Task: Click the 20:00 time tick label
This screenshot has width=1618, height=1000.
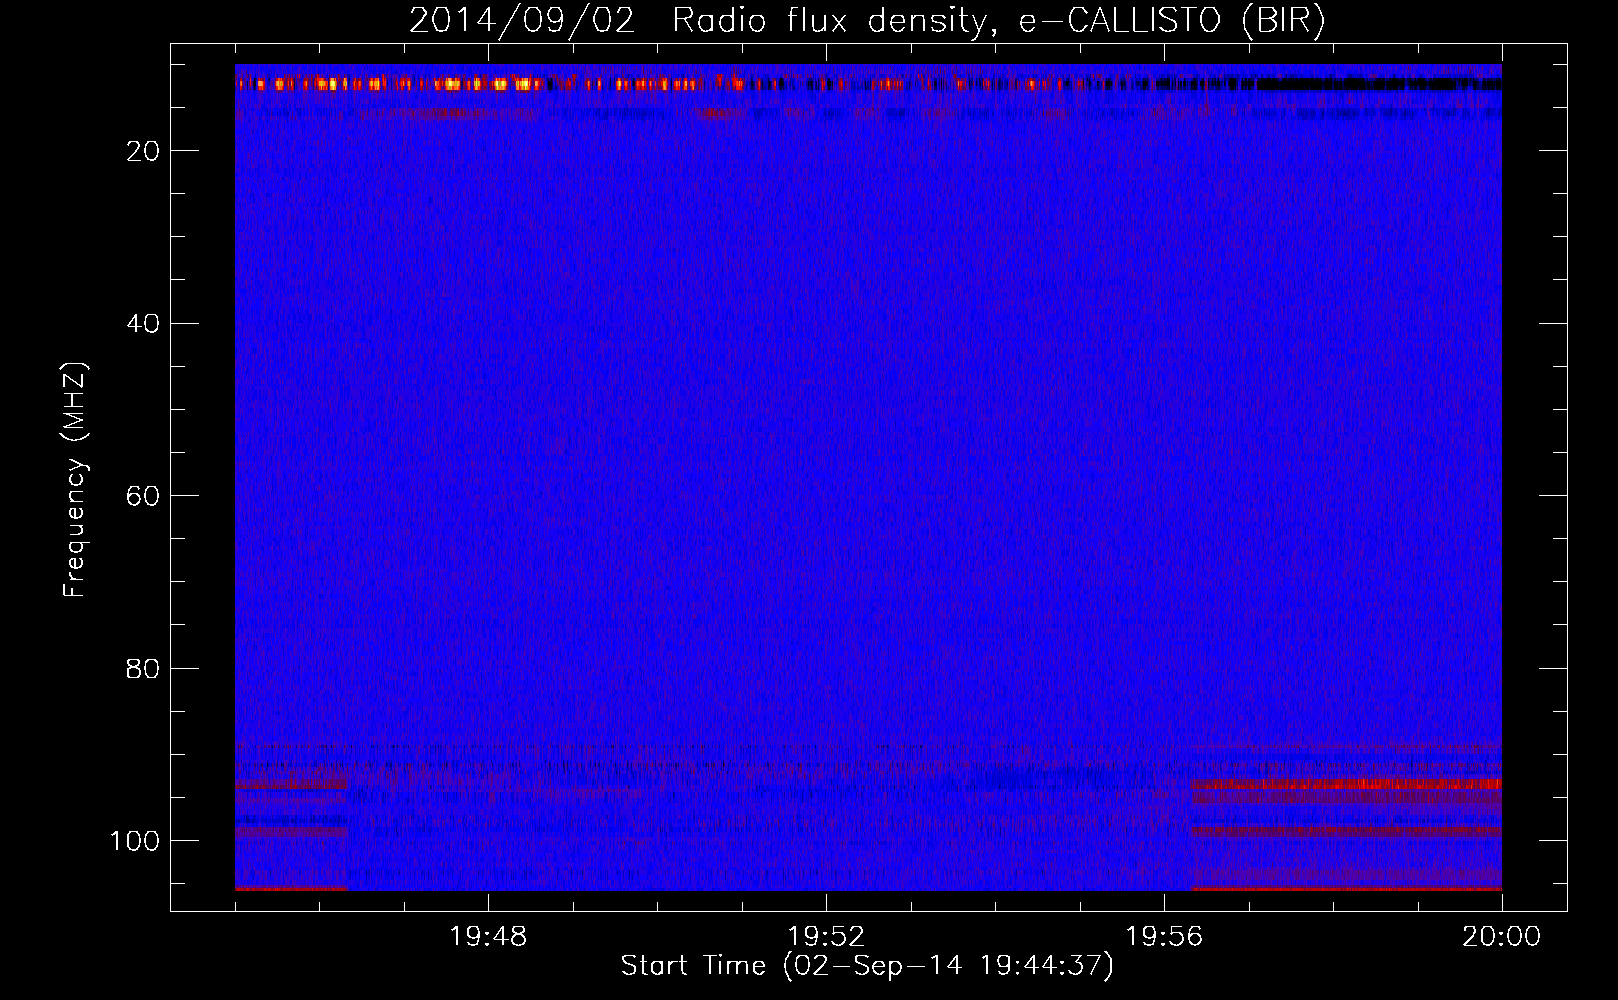Action: [1501, 937]
